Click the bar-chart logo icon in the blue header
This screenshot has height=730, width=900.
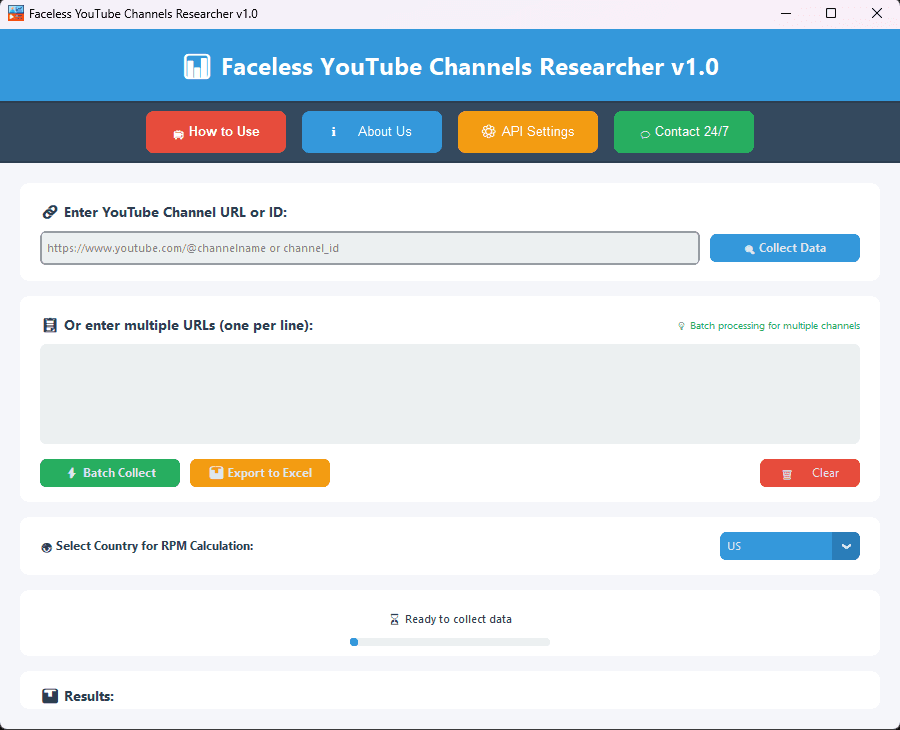tap(196, 66)
